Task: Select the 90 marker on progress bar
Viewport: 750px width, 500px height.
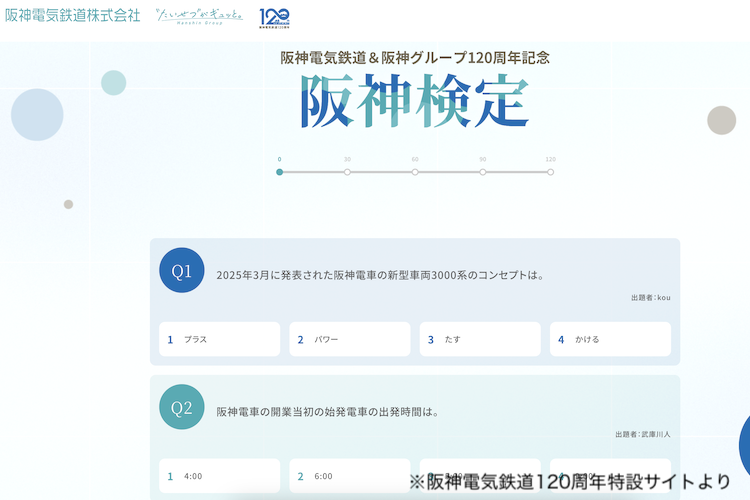Action: [x=482, y=172]
